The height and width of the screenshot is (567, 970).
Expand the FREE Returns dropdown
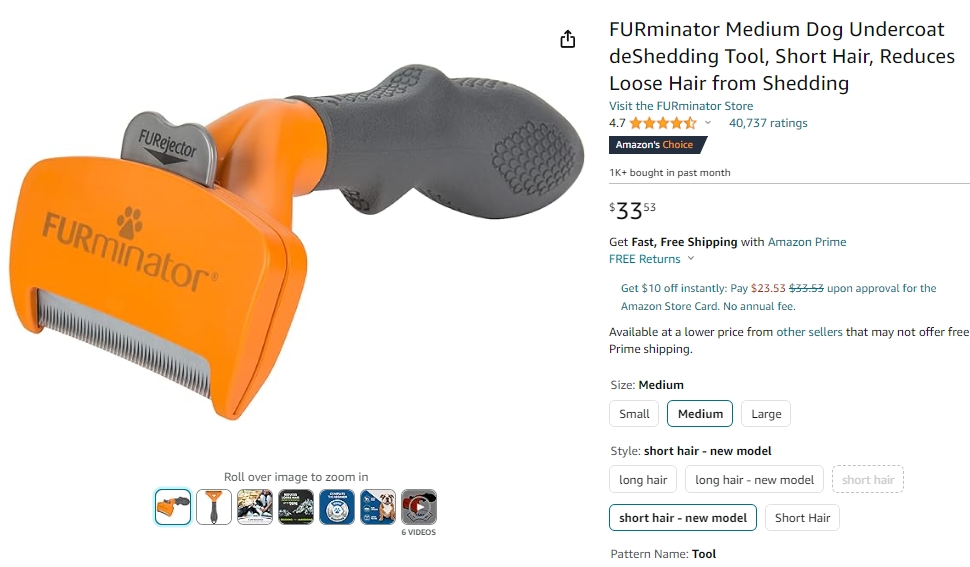tap(691, 259)
